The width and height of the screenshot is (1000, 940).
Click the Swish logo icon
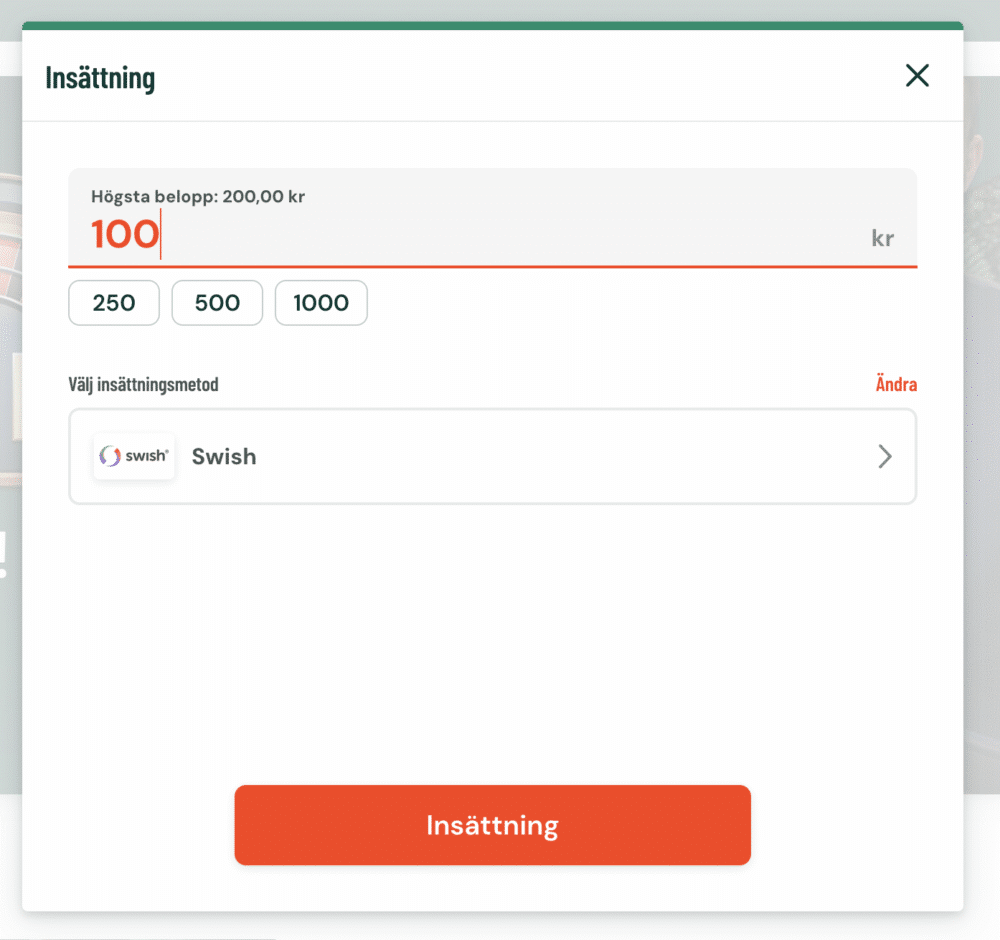click(134, 457)
